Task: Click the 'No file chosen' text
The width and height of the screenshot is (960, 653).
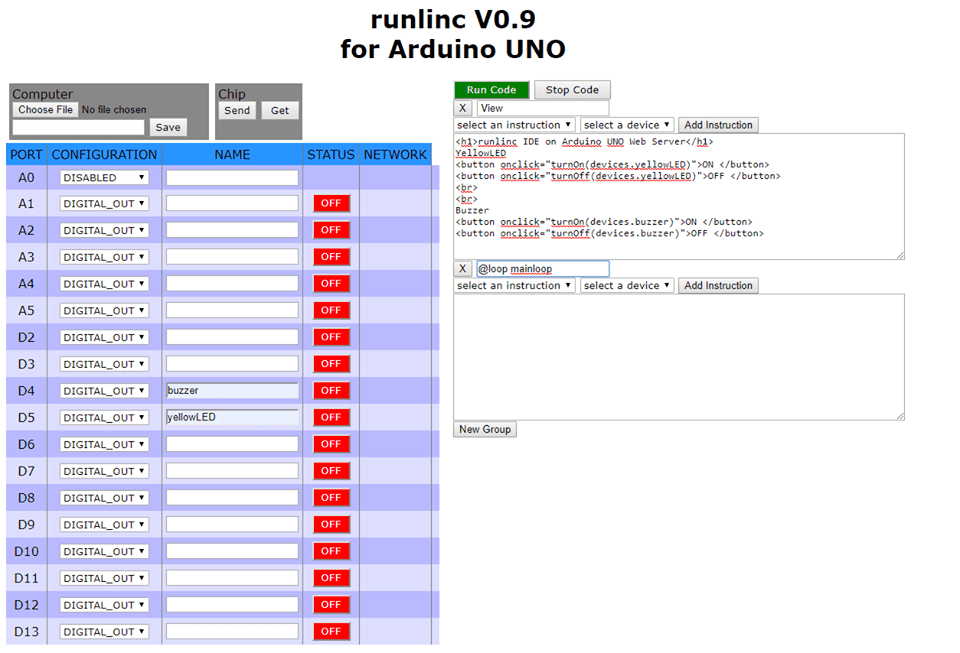Action: 114,110
